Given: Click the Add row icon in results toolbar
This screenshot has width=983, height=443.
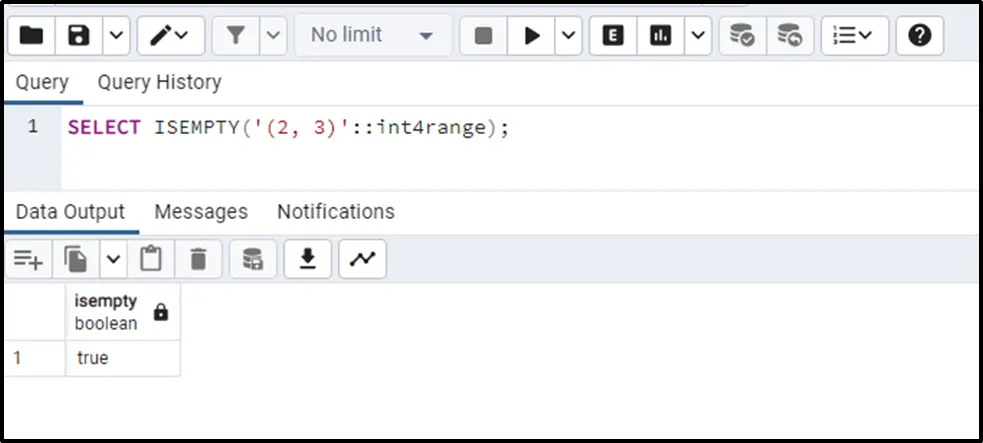Looking at the screenshot, I should [28, 260].
